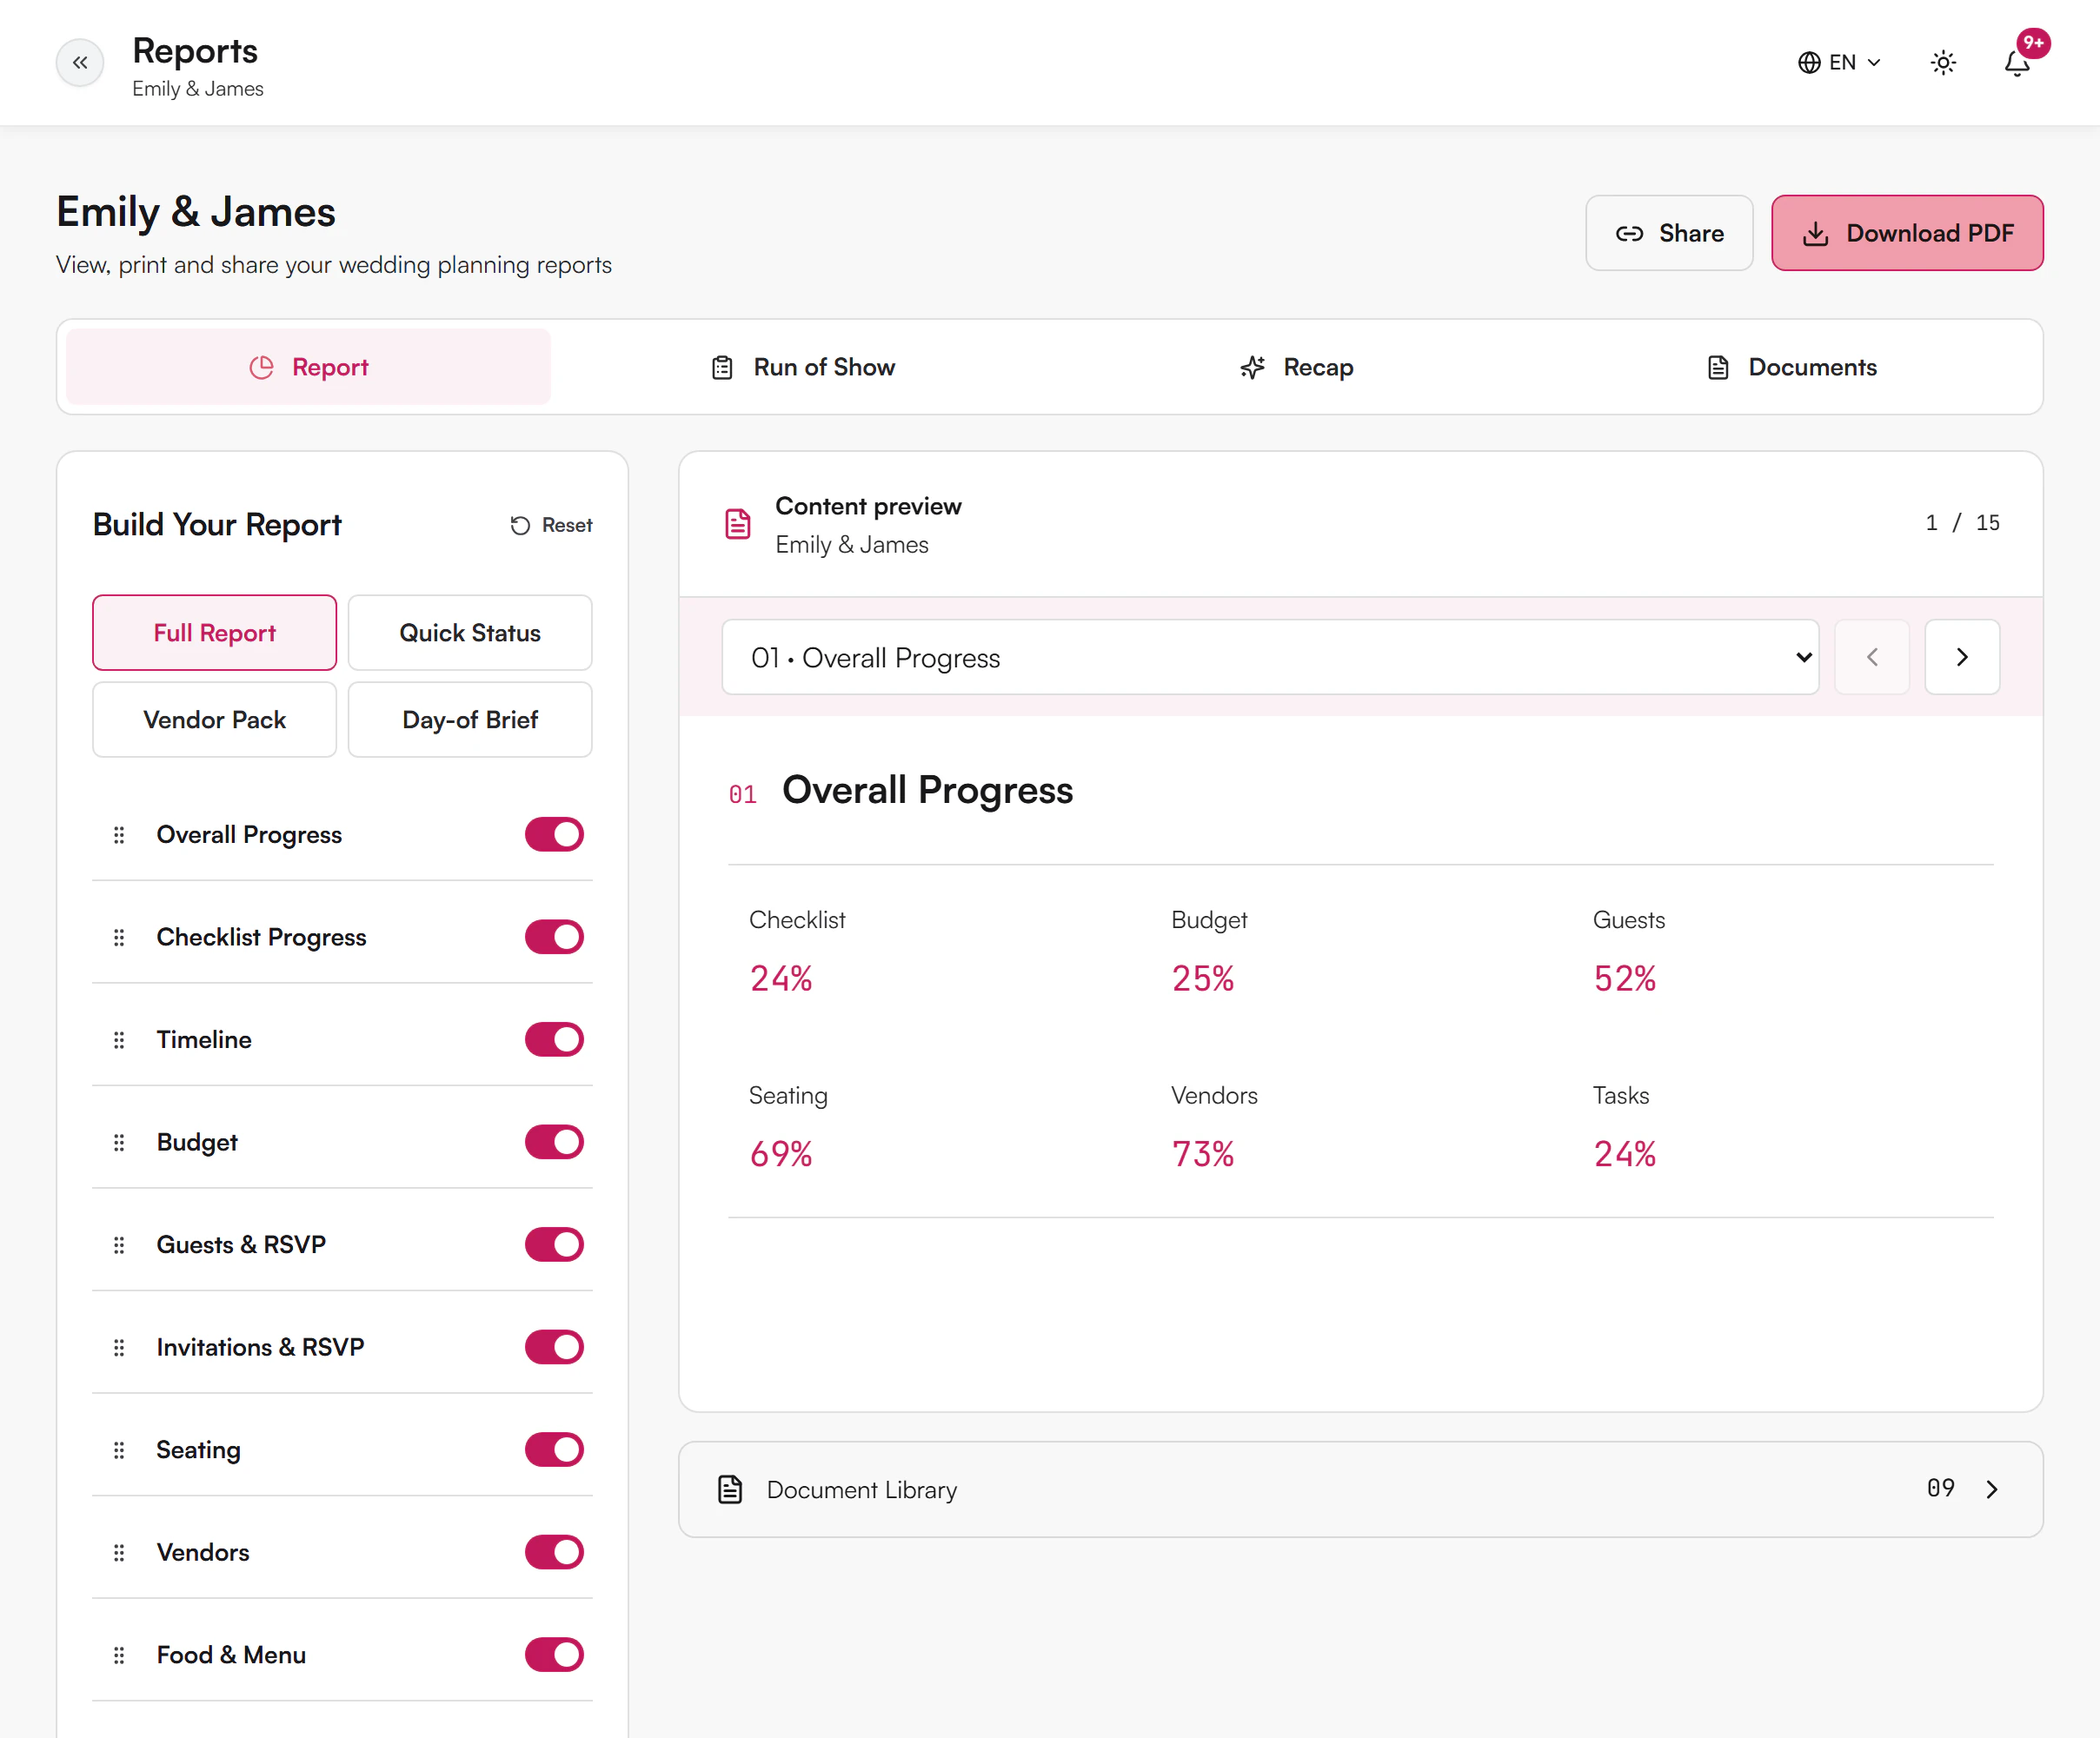Turn off the Budget toggle
Viewport: 2100px width, 1738px height.
click(x=554, y=1142)
